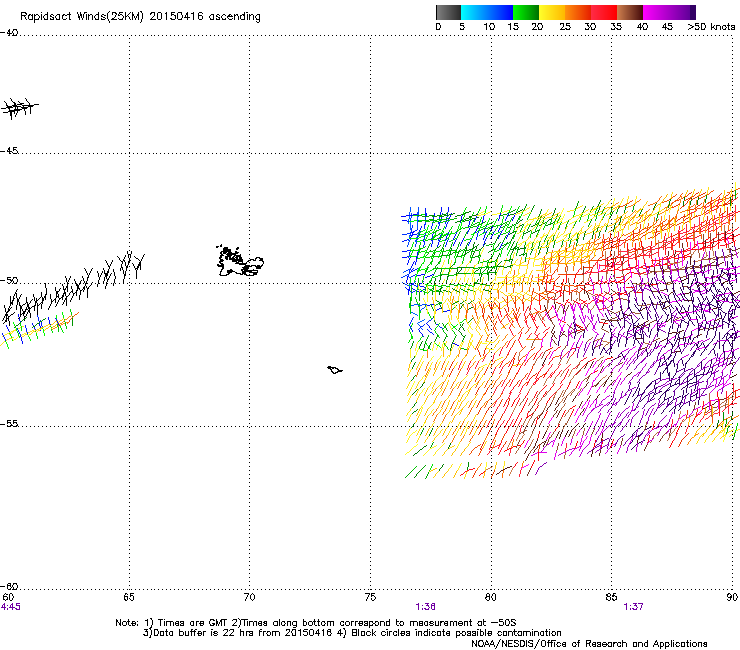Click the -40 latitude axis label
740x650 pixels.
(9, 33)
